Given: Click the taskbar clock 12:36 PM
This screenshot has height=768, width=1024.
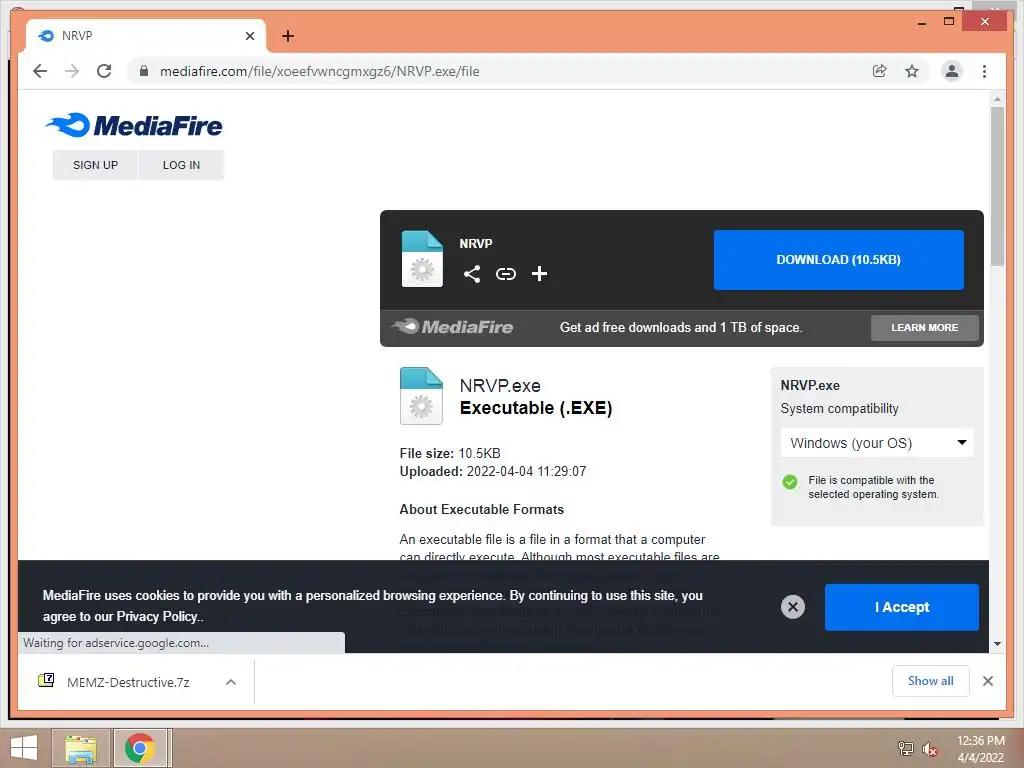Looking at the screenshot, I should pos(981,741).
